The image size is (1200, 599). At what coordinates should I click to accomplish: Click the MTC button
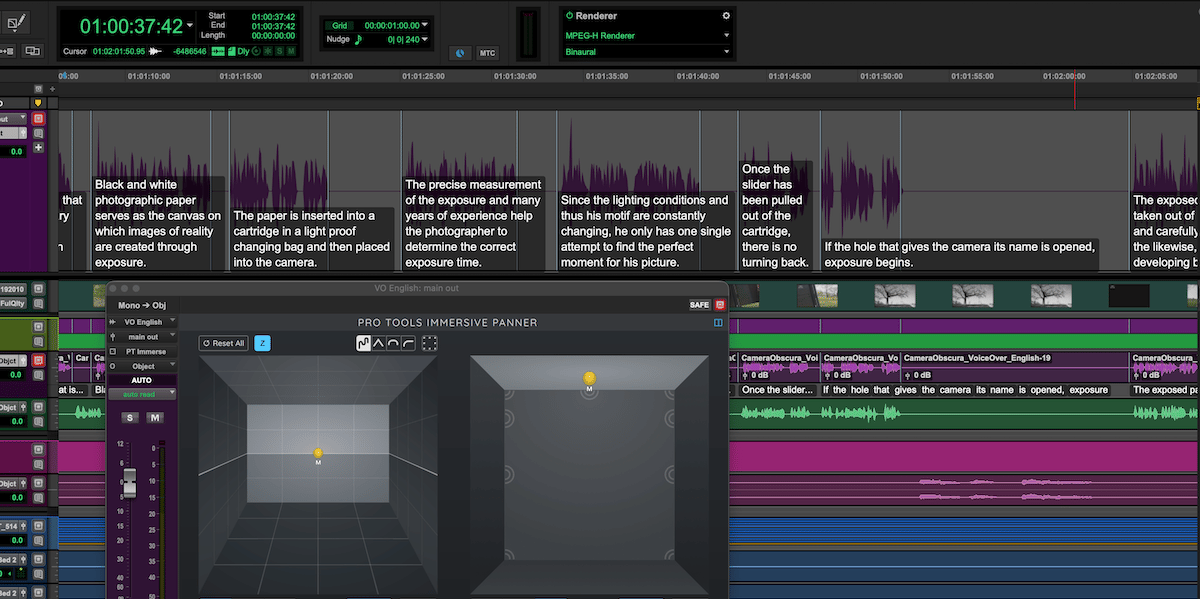(487, 53)
